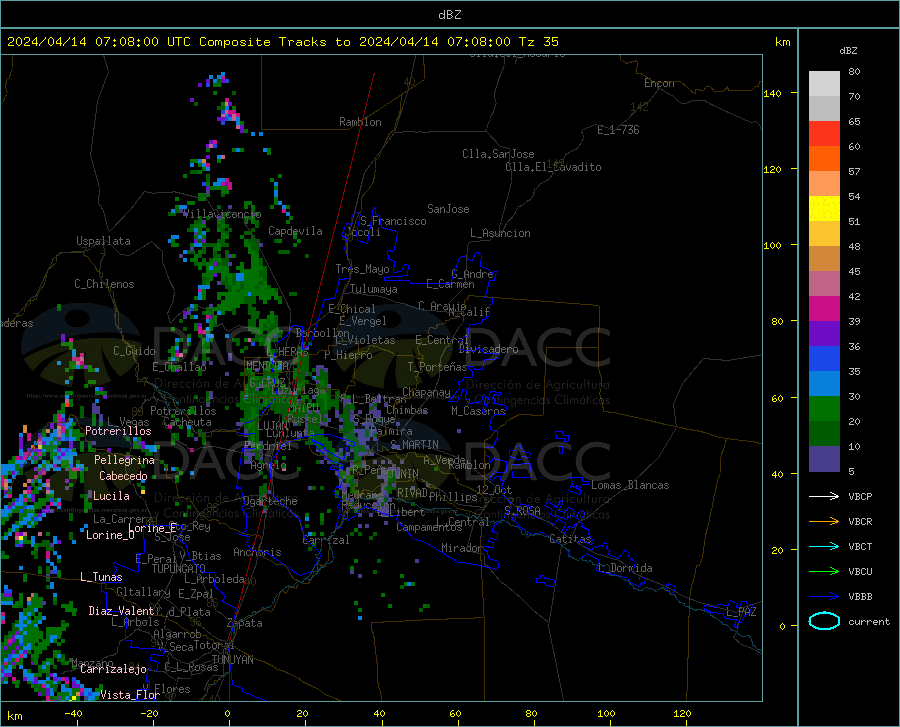The image size is (900, 727).
Task: Pick the bright orange 57–60 dBZ swatch
Action: tap(824, 159)
